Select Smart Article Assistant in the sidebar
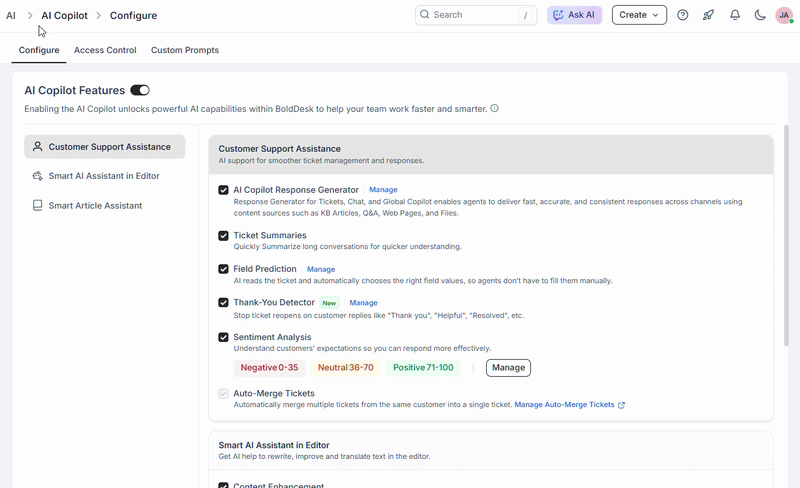Image resolution: width=800 pixels, height=488 pixels. coord(105,205)
